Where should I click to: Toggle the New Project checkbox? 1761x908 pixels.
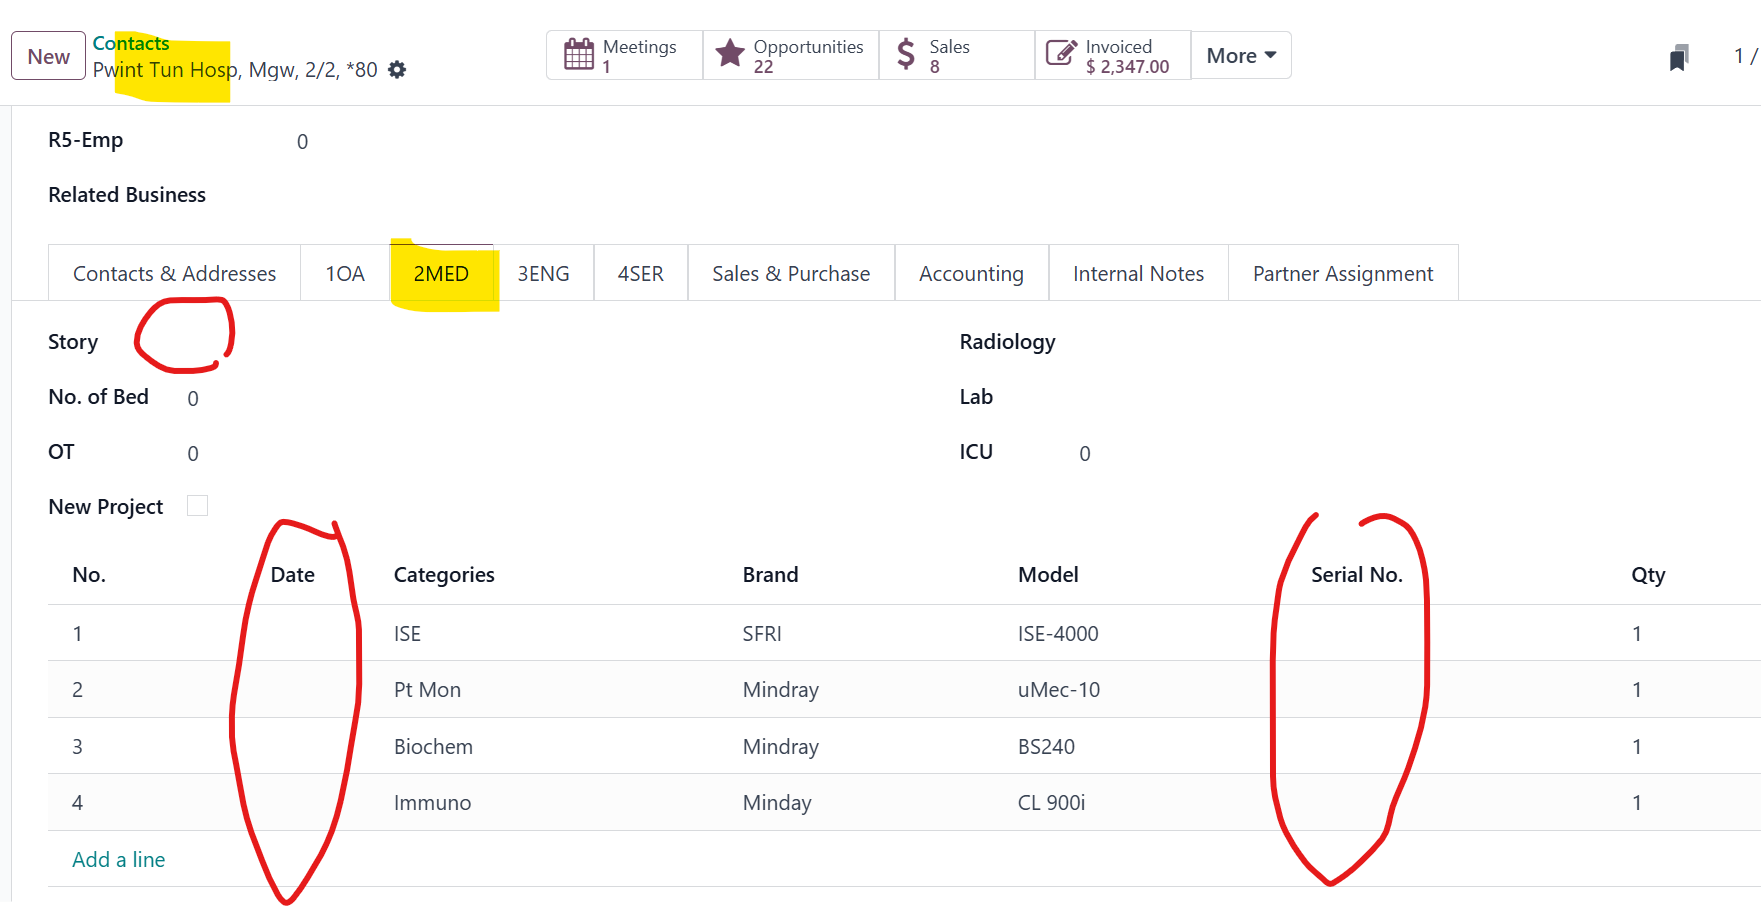(x=198, y=506)
